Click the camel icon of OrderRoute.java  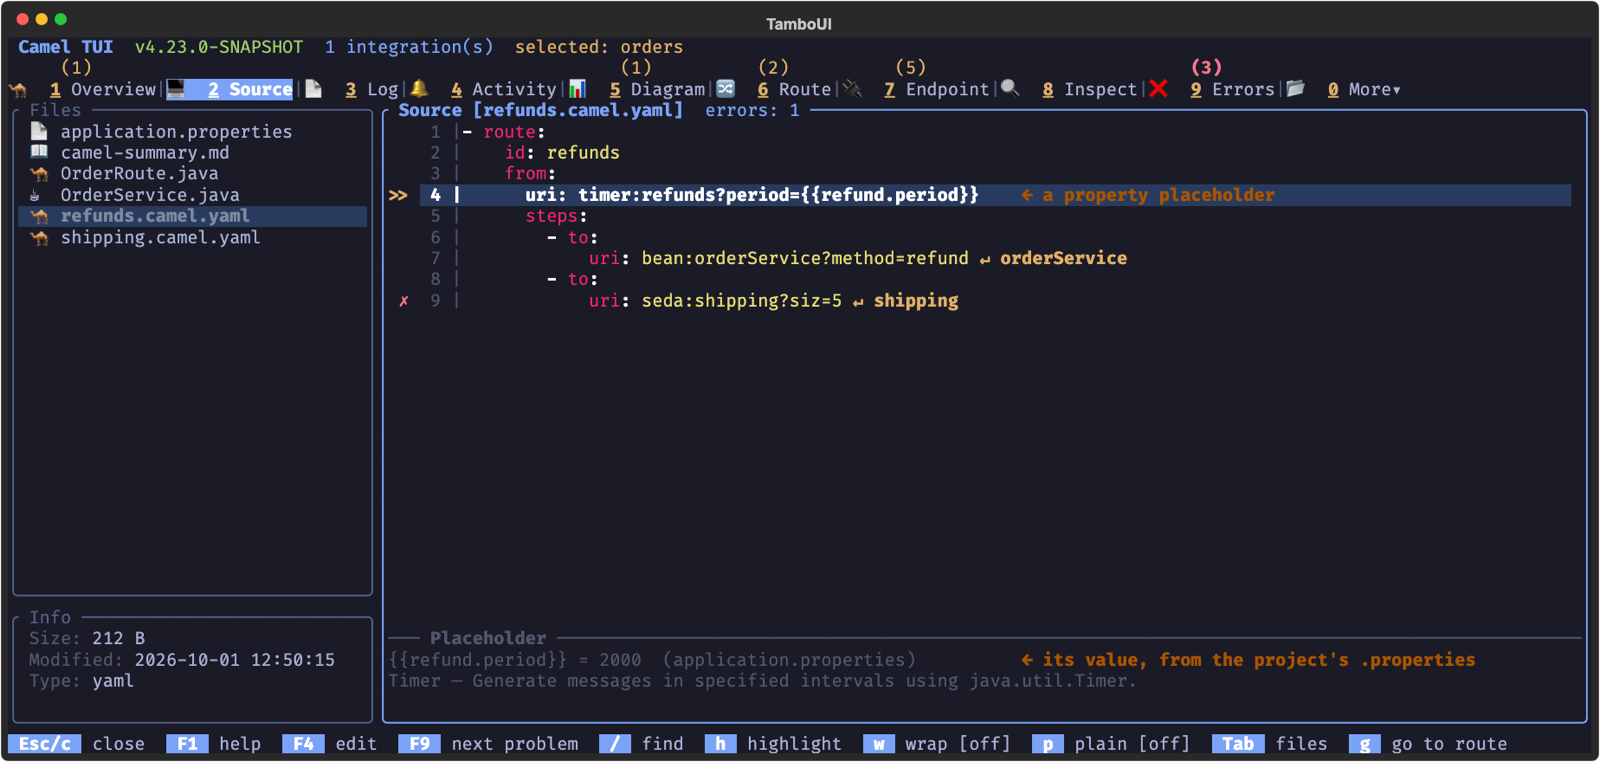click(39, 174)
